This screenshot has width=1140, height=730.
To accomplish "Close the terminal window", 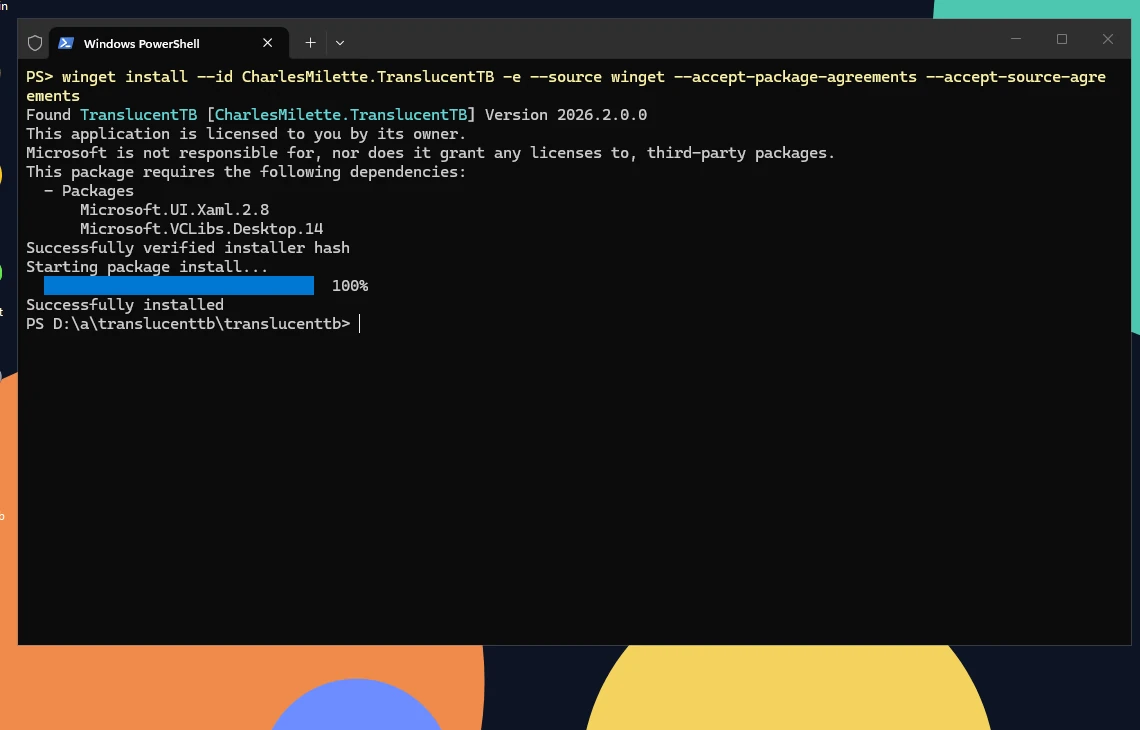I will tap(1107, 39).
